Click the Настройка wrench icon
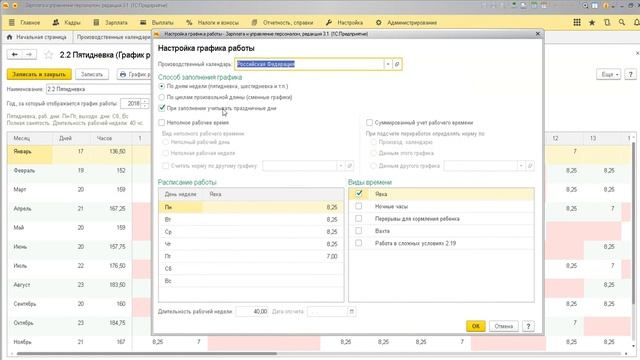 [329, 22]
